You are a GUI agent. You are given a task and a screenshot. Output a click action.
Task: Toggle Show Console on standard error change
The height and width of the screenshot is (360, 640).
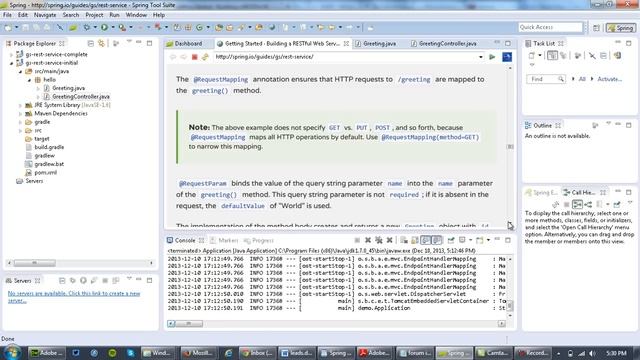(x=437, y=240)
